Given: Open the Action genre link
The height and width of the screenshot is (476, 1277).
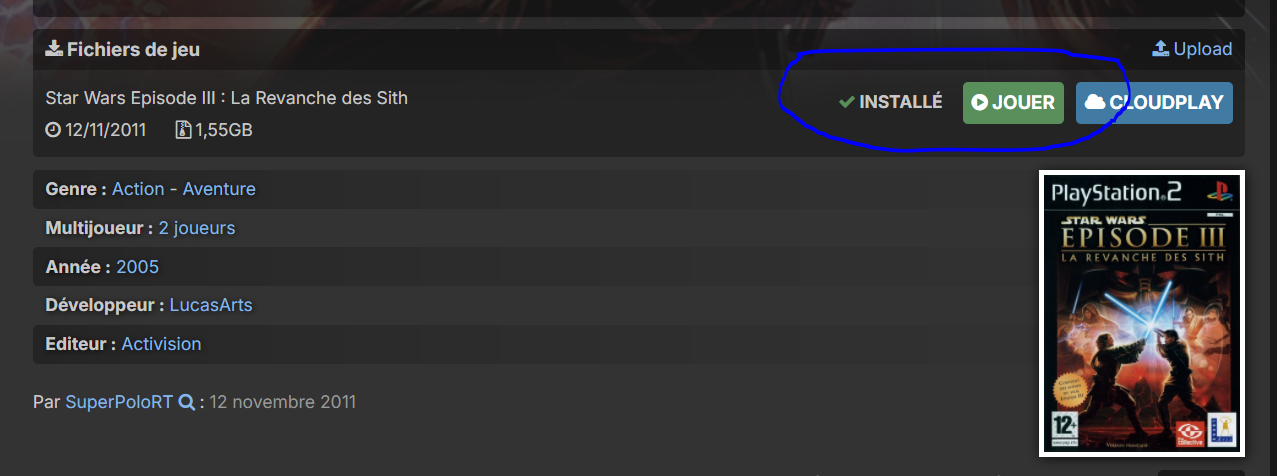Looking at the screenshot, I should point(138,189).
